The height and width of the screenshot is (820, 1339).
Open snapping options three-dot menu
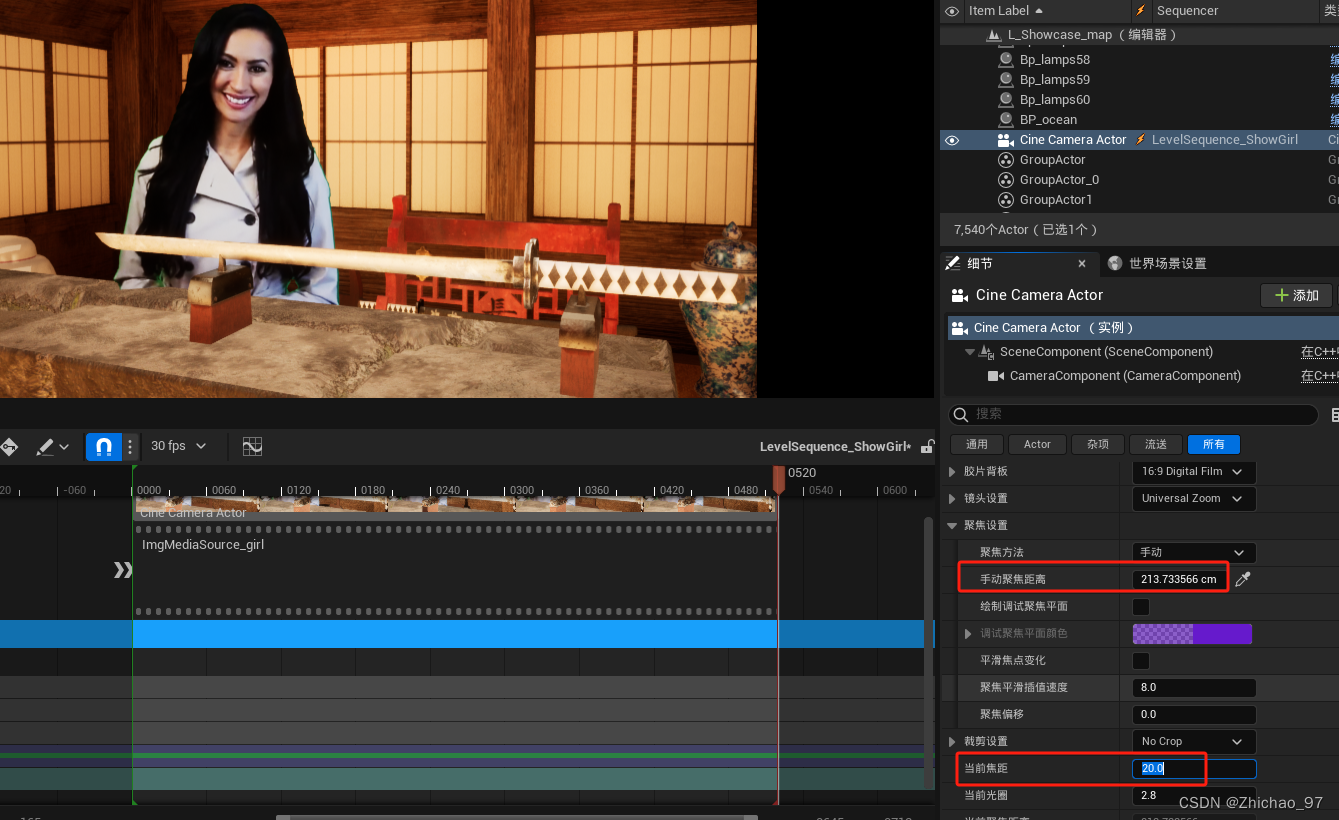130,447
